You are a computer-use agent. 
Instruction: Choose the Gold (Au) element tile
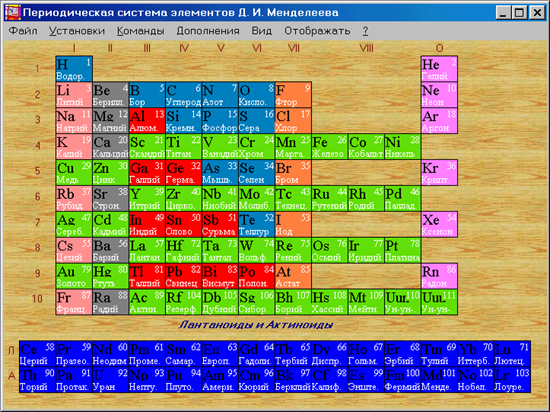(74, 276)
